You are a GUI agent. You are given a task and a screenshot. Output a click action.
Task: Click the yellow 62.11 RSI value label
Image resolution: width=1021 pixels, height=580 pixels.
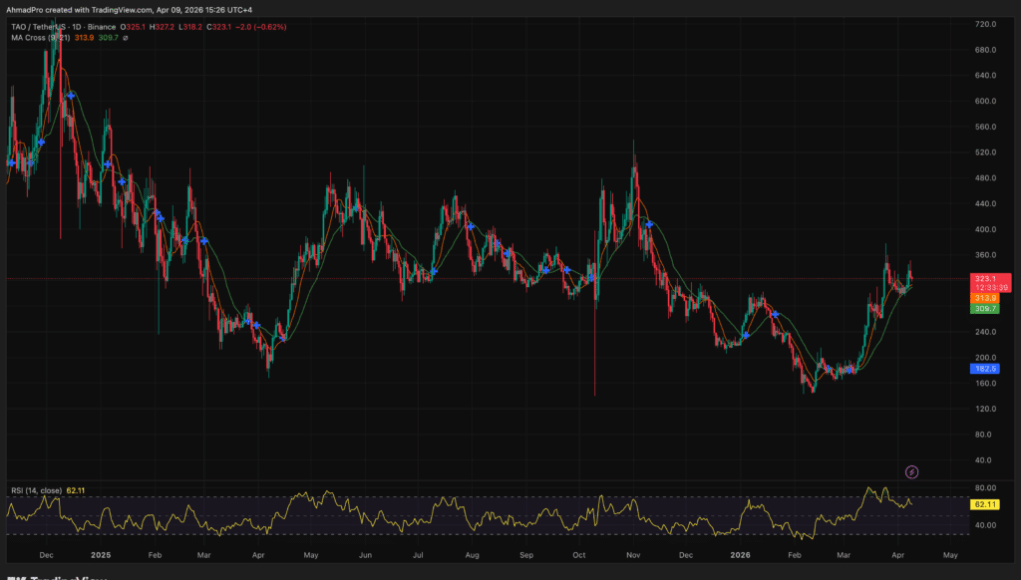[985, 506]
